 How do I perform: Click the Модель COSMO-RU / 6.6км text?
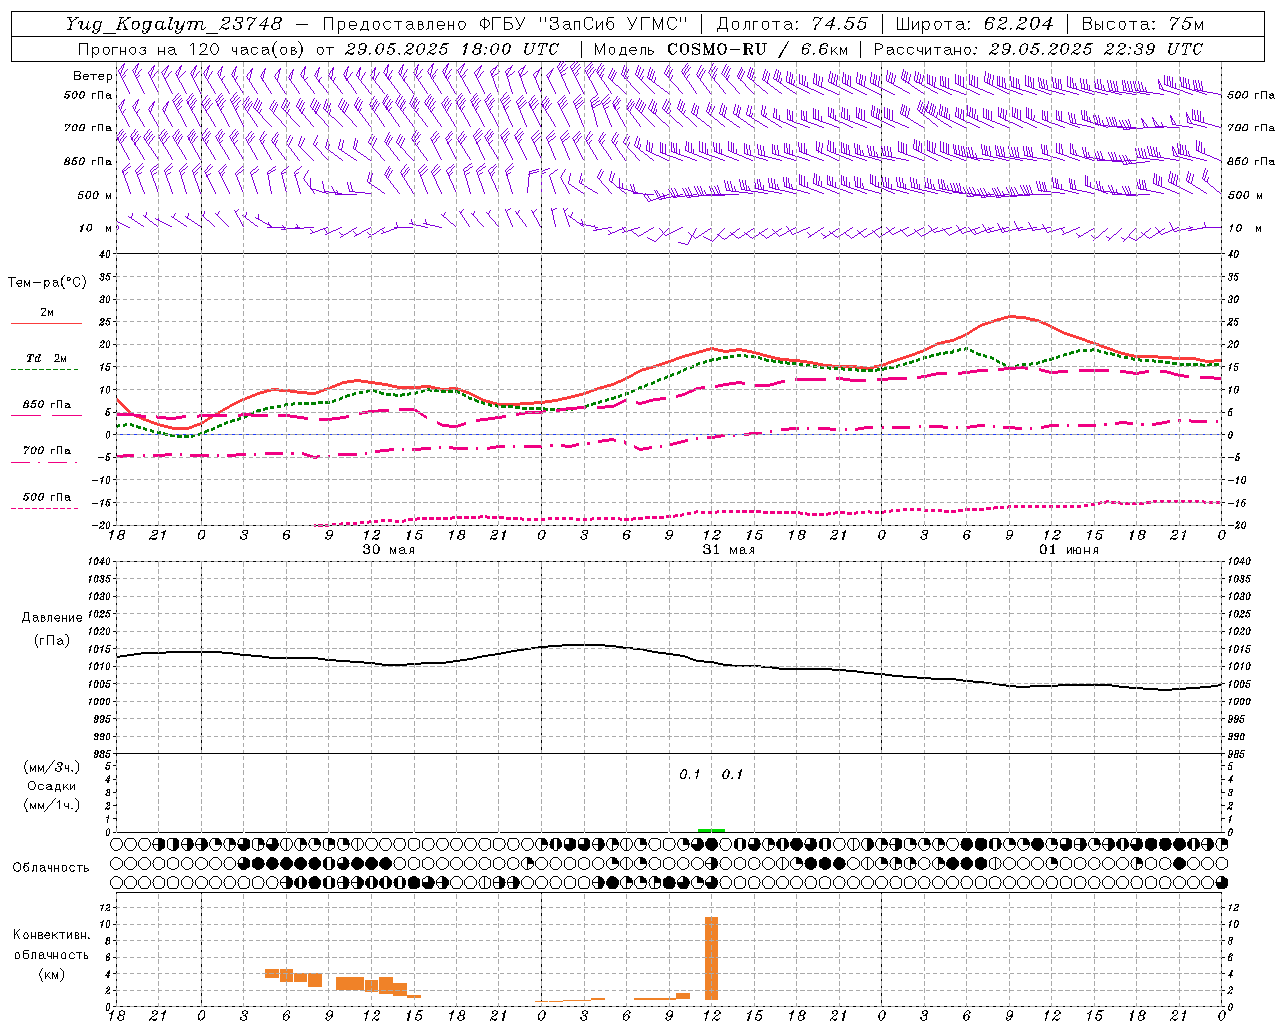[x=721, y=49]
